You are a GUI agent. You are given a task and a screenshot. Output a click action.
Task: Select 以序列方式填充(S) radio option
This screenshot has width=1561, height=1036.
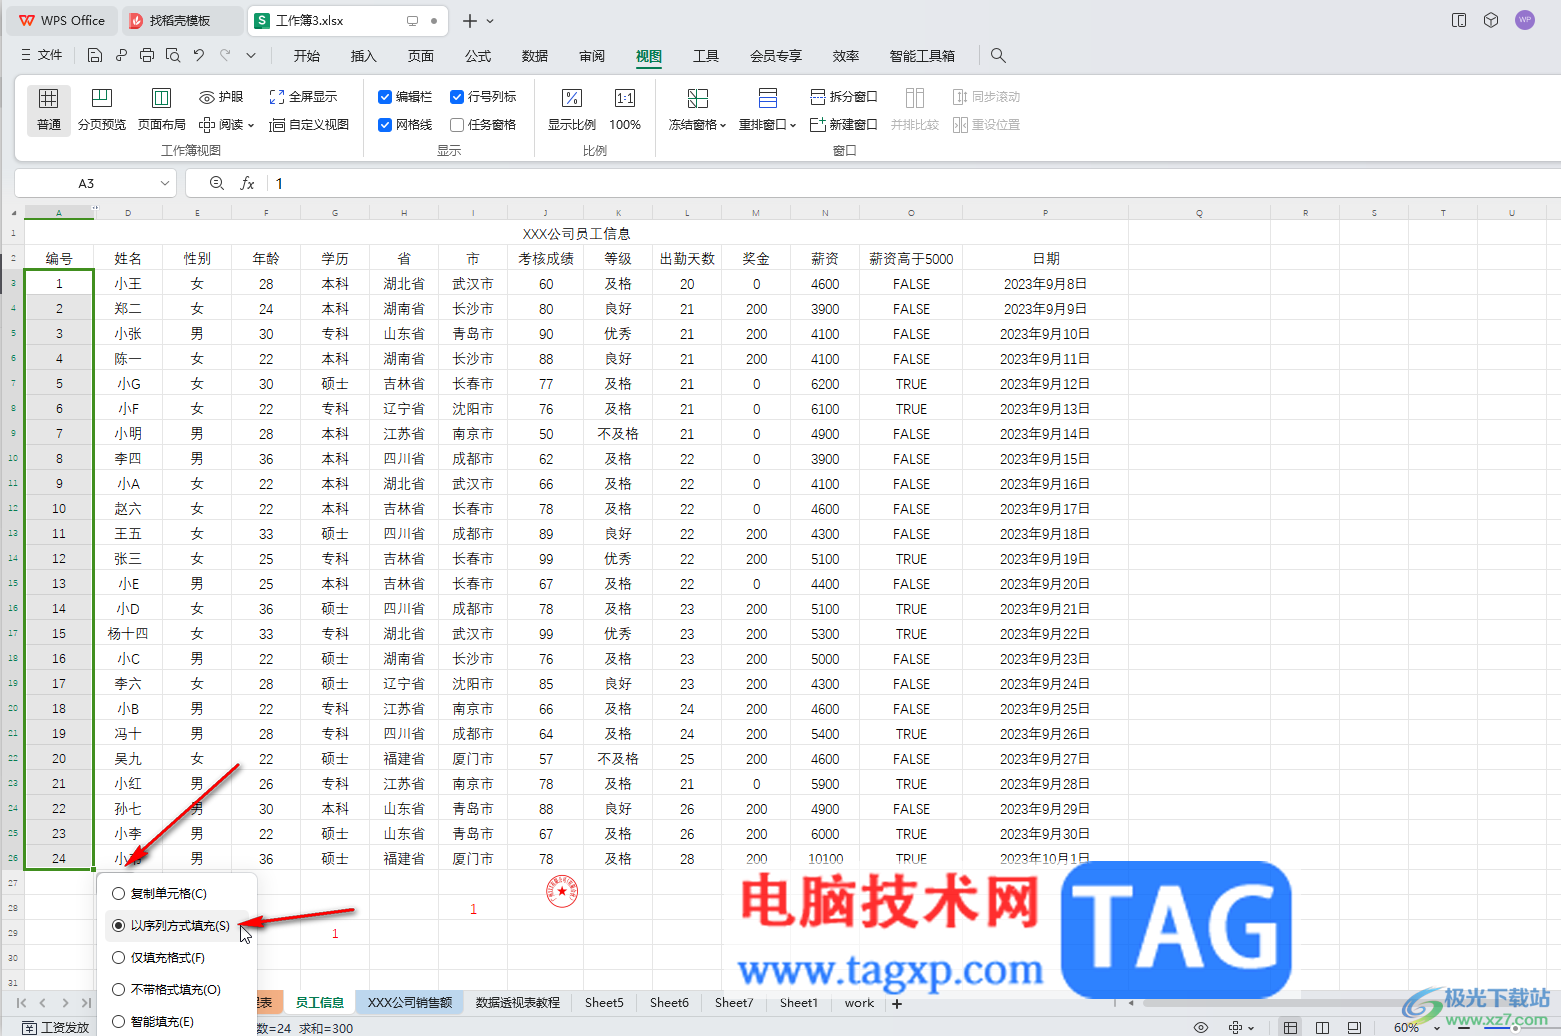tap(119, 926)
